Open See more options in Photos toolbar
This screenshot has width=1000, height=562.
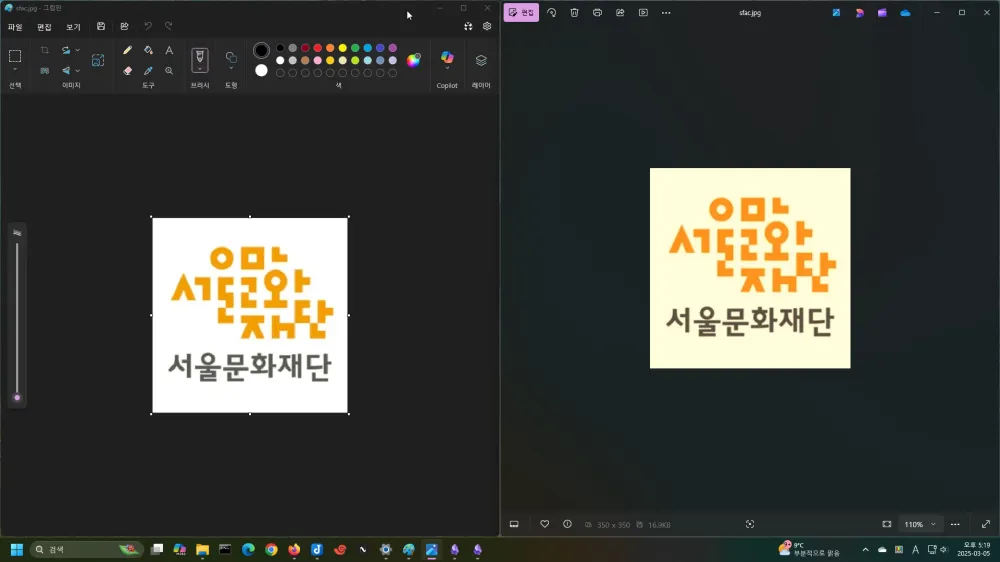pos(666,13)
